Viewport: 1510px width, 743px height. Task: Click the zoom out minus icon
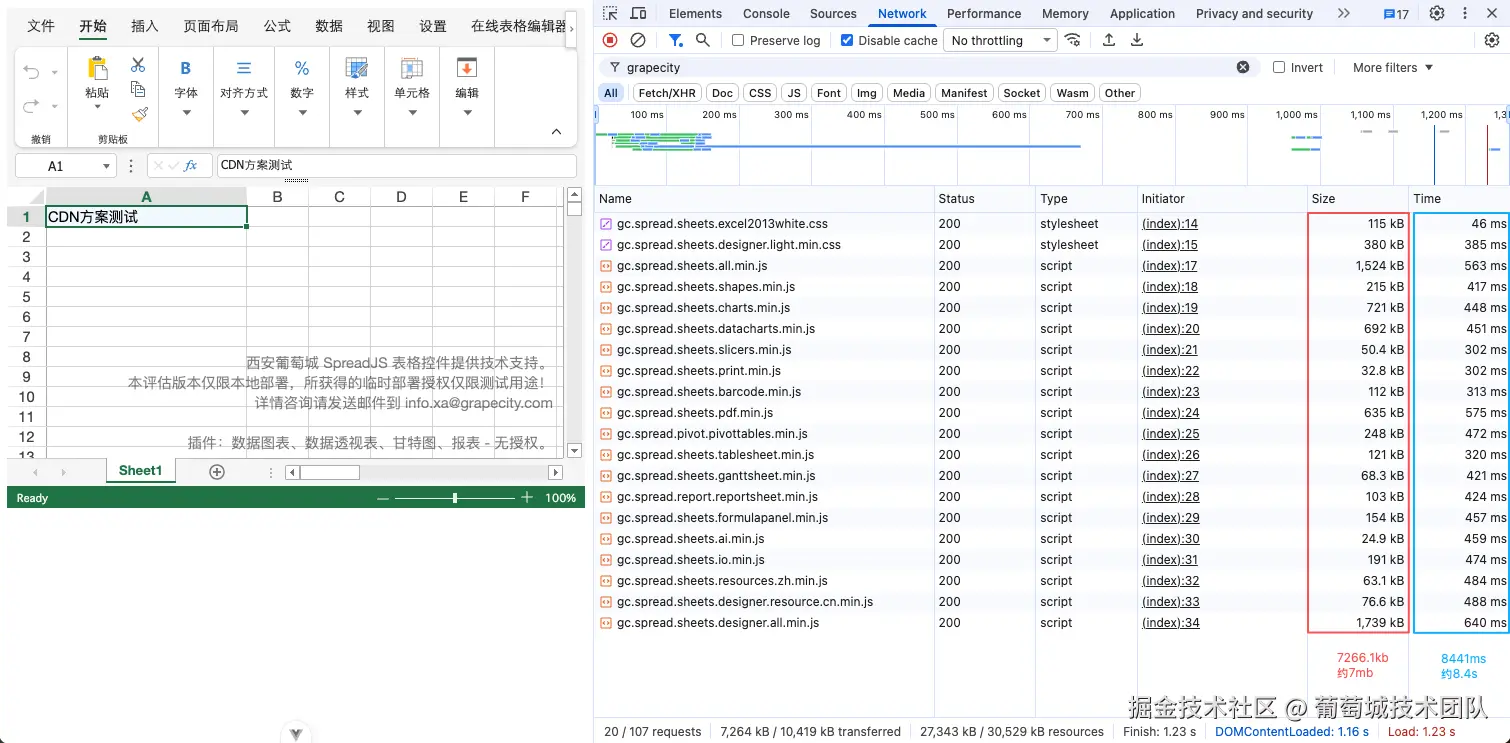point(384,498)
